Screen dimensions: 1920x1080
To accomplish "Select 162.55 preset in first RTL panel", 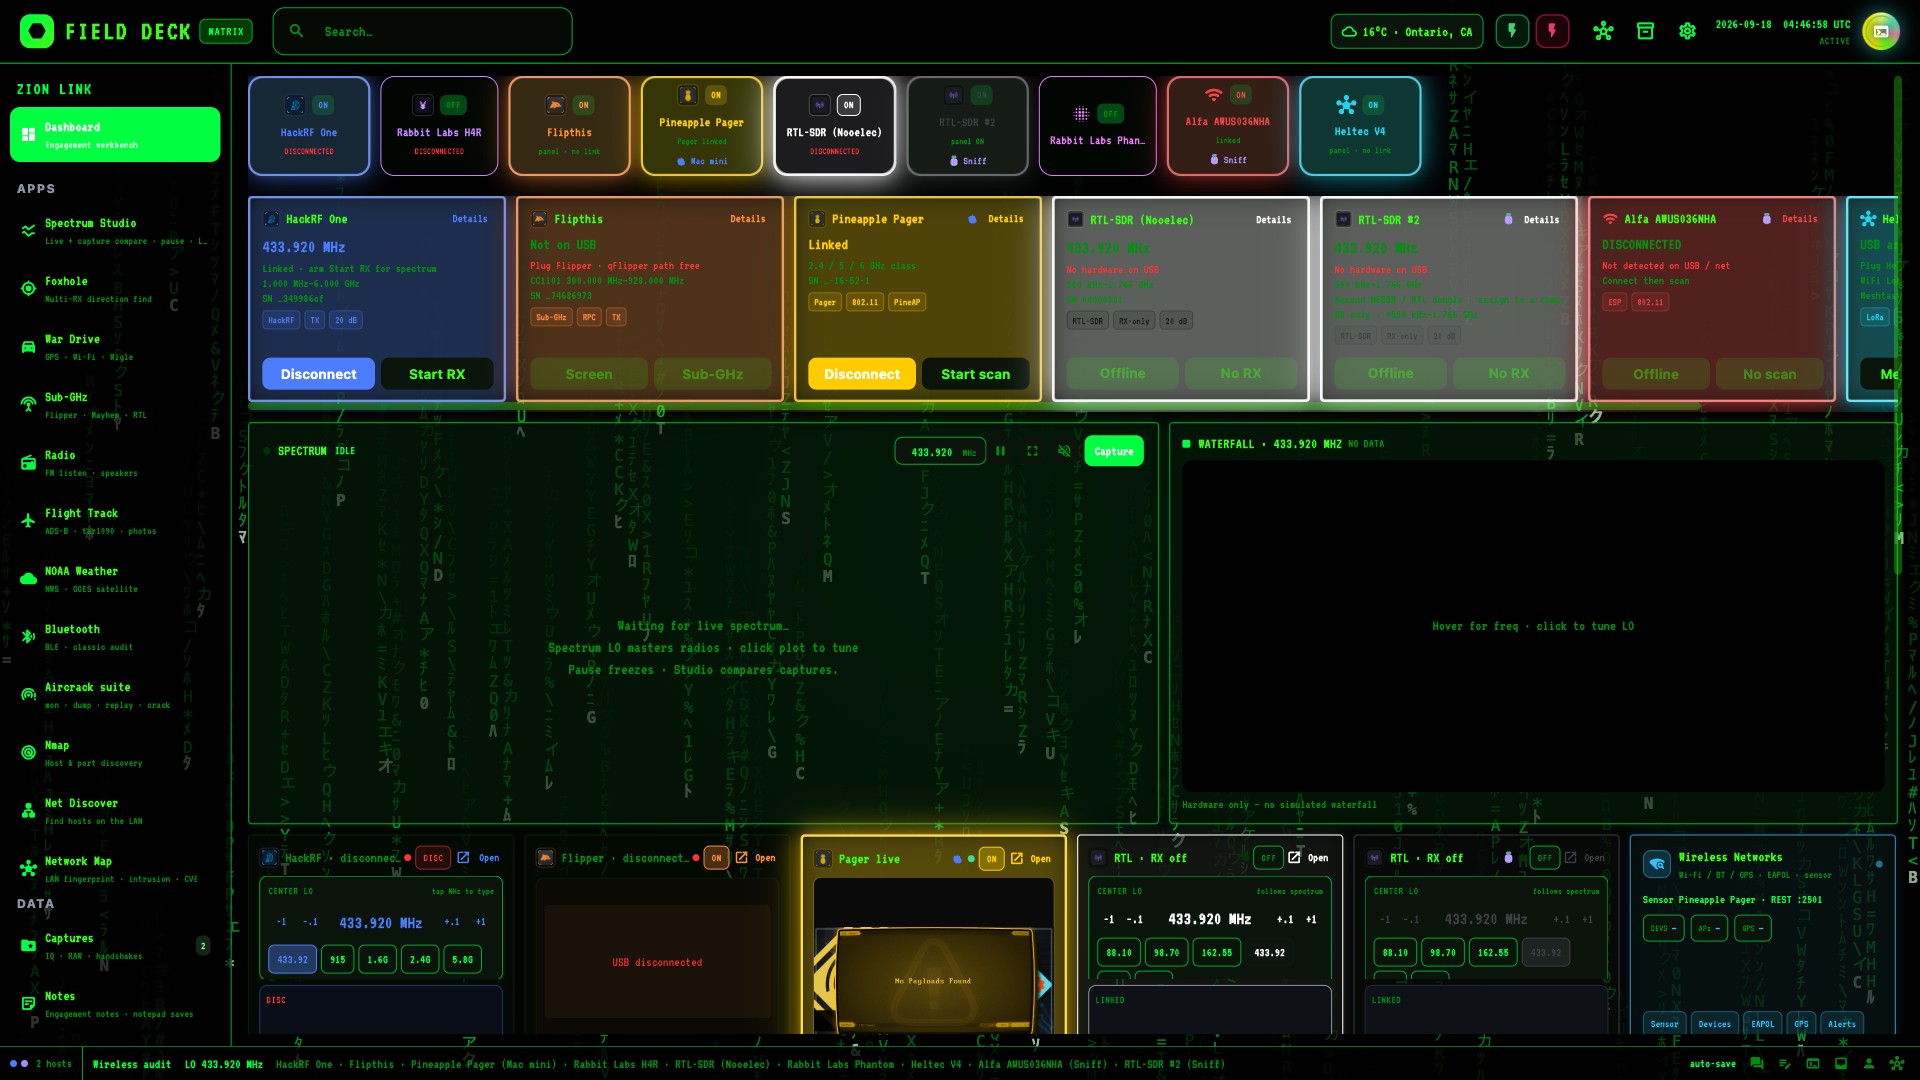I will point(1217,953).
